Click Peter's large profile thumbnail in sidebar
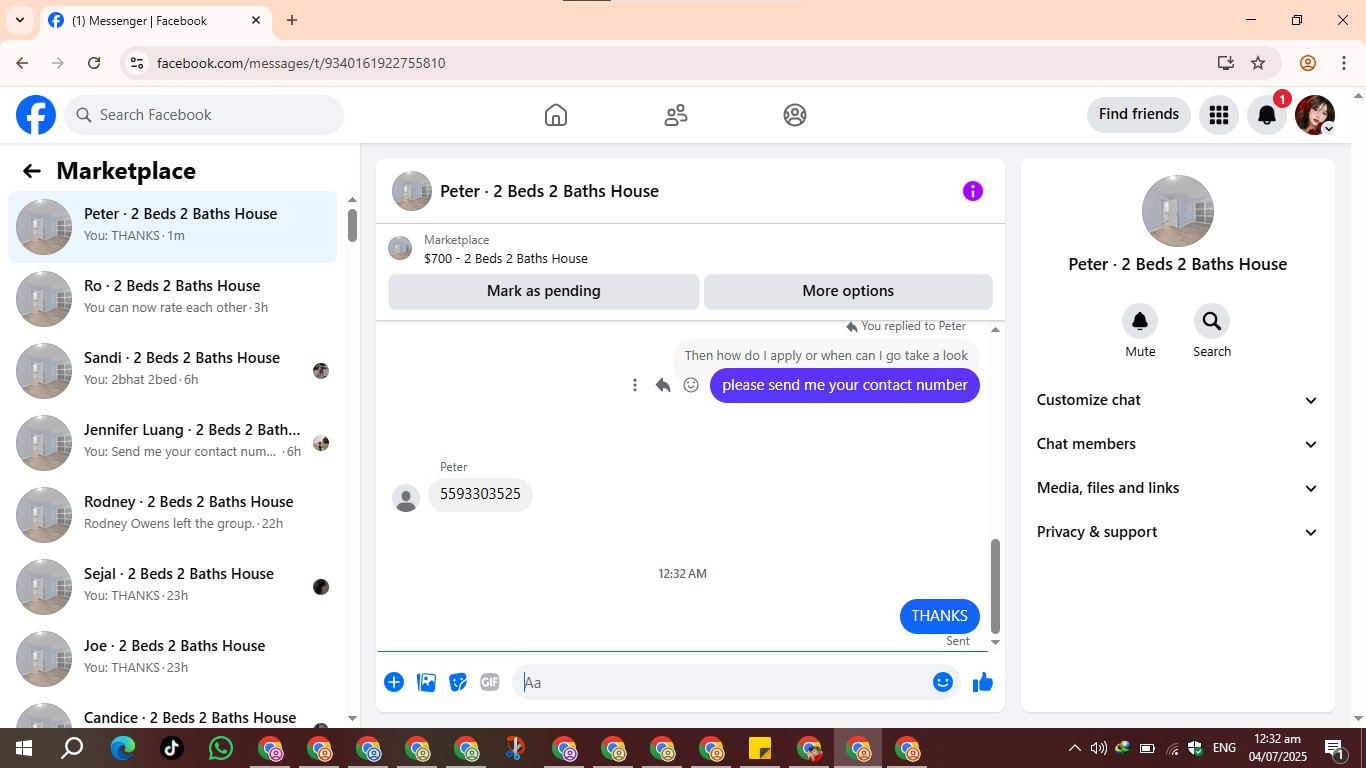Screen dimensions: 1366x768 (1178, 211)
